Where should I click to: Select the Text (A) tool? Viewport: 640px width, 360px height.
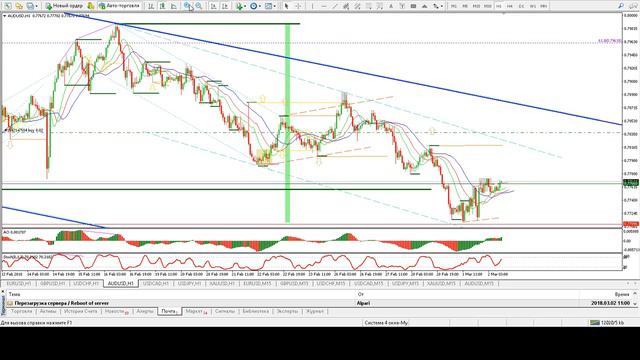391,6
